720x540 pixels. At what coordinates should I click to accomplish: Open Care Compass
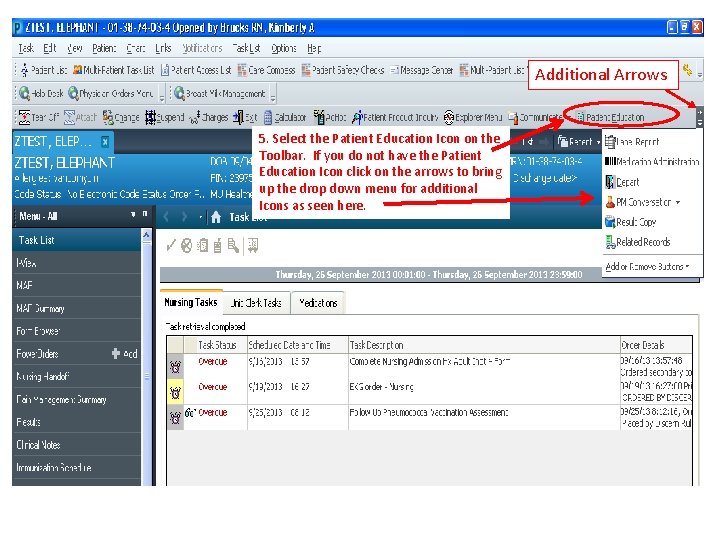tap(266, 70)
